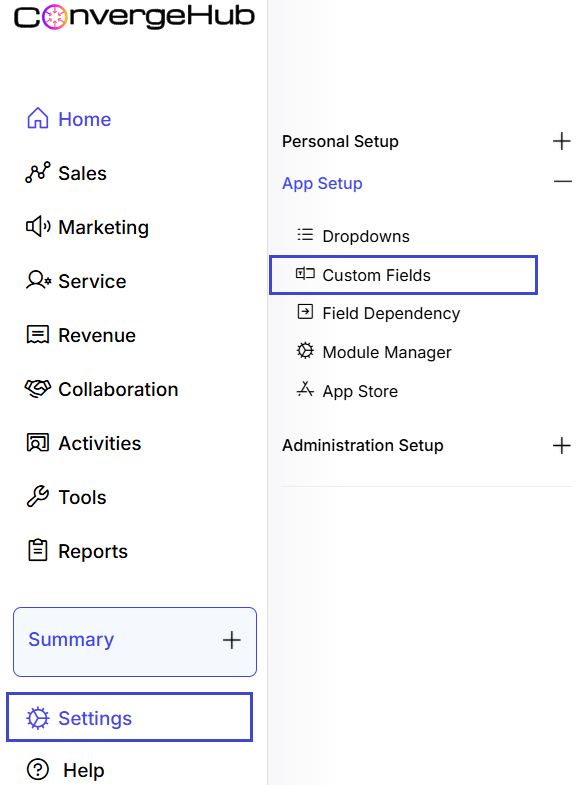Click the Settings gear icon
Screen dimensions: 585x785
pos(38,718)
